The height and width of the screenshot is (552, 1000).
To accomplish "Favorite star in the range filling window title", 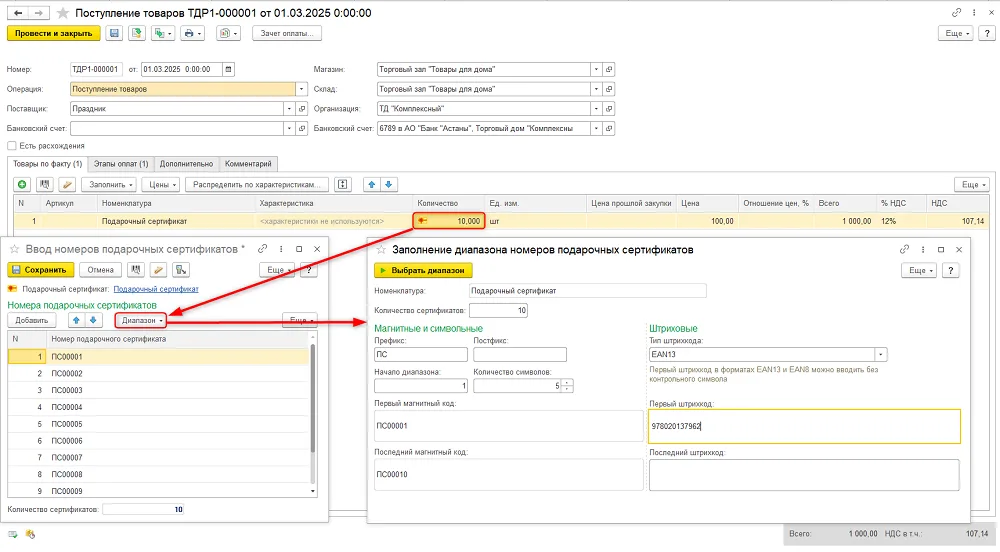I will pyautogui.click(x=381, y=250).
